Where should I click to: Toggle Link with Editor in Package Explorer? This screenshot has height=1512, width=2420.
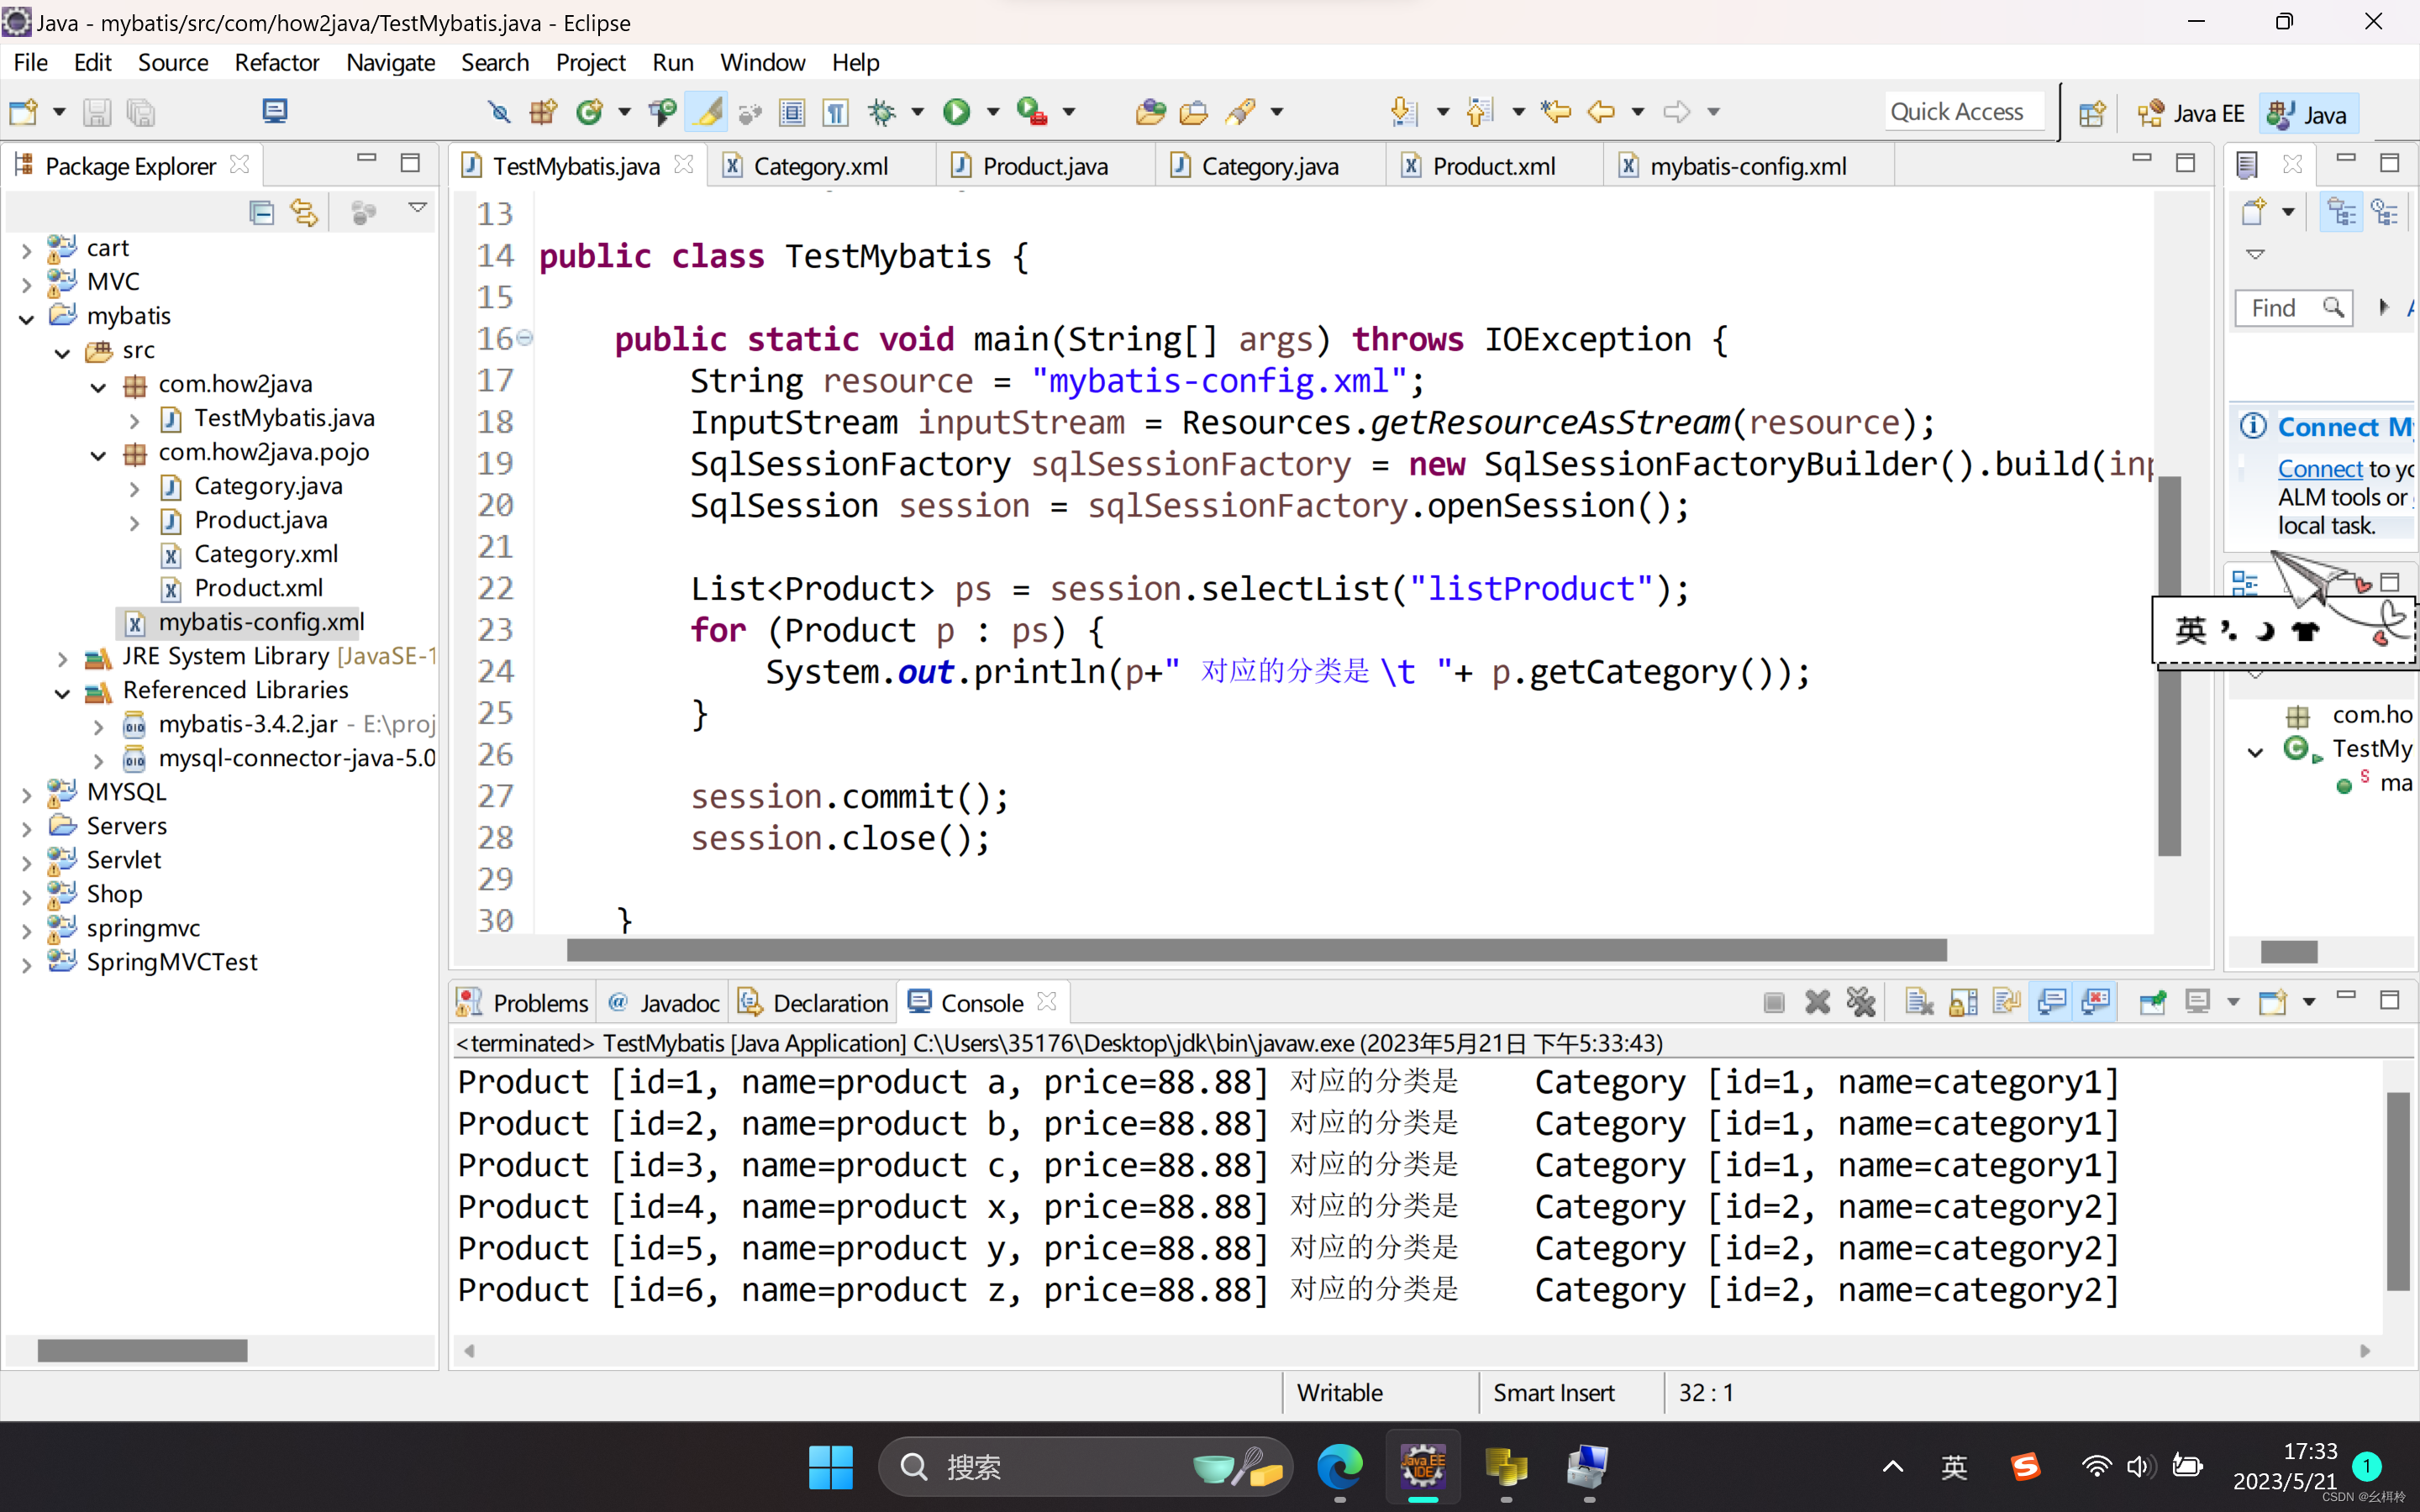pyautogui.click(x=304, y=212)
